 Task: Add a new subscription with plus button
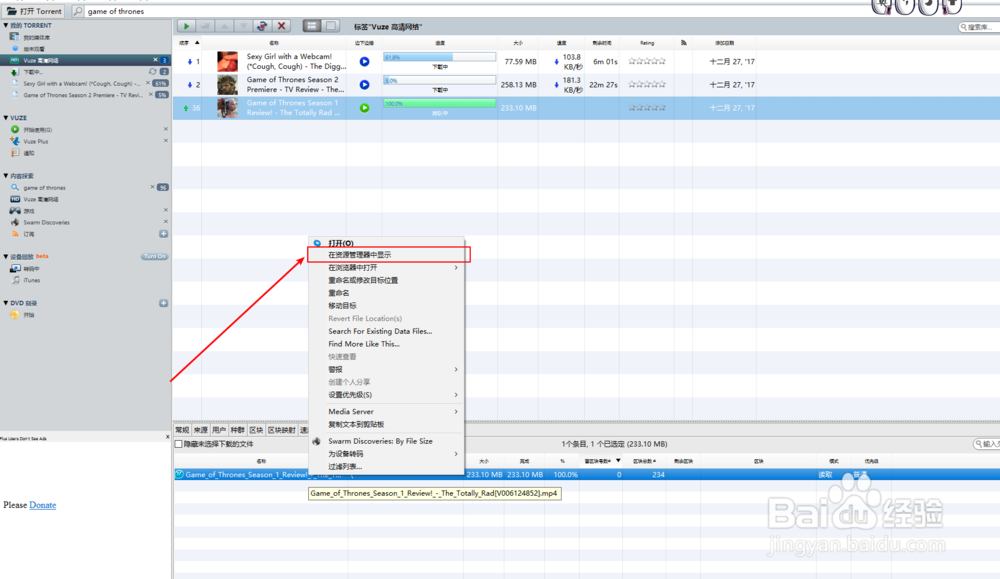tap(163, 234)
